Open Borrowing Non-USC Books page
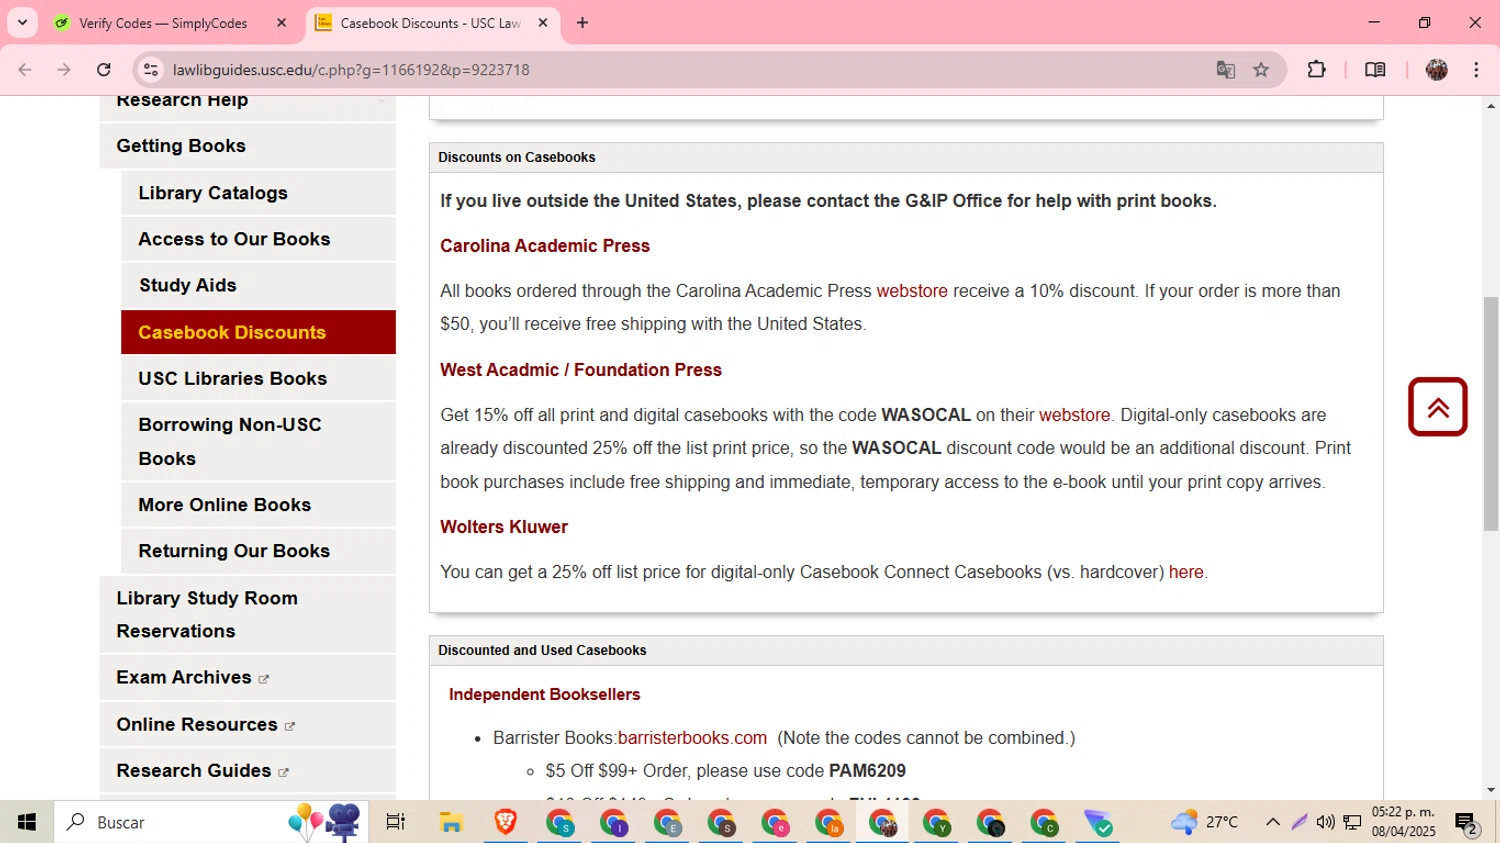Image resolution: width=1500 pixels, height=843 pixels. 258,441
